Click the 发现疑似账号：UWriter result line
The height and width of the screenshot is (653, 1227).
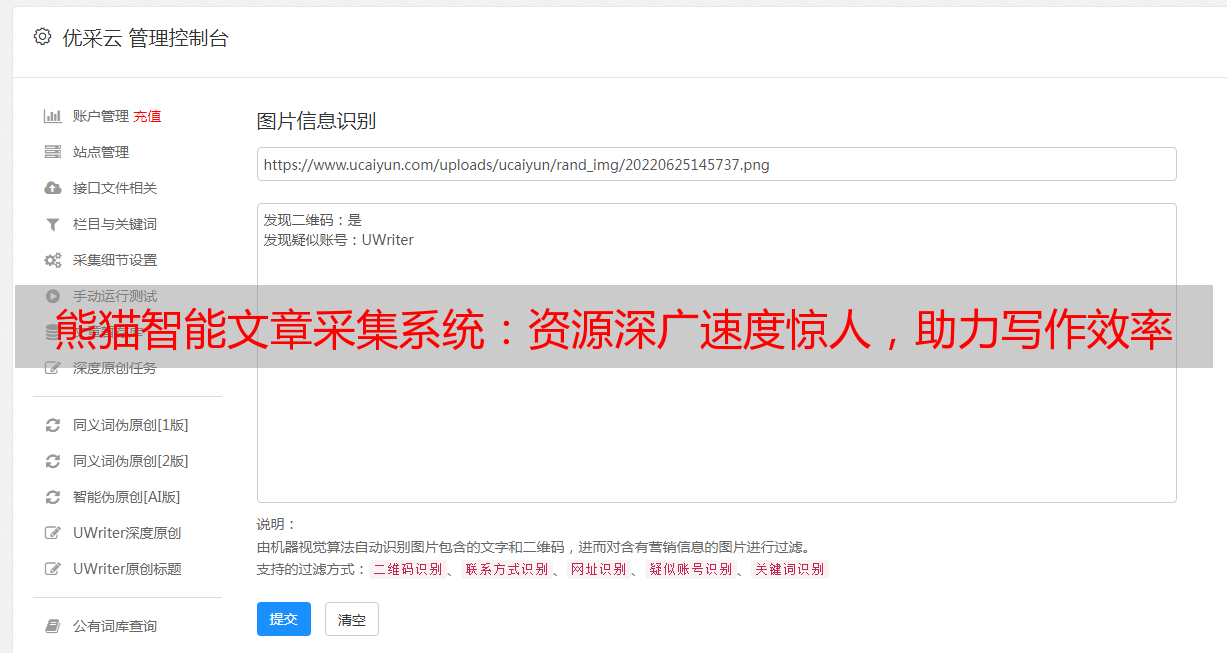point(338,240)
